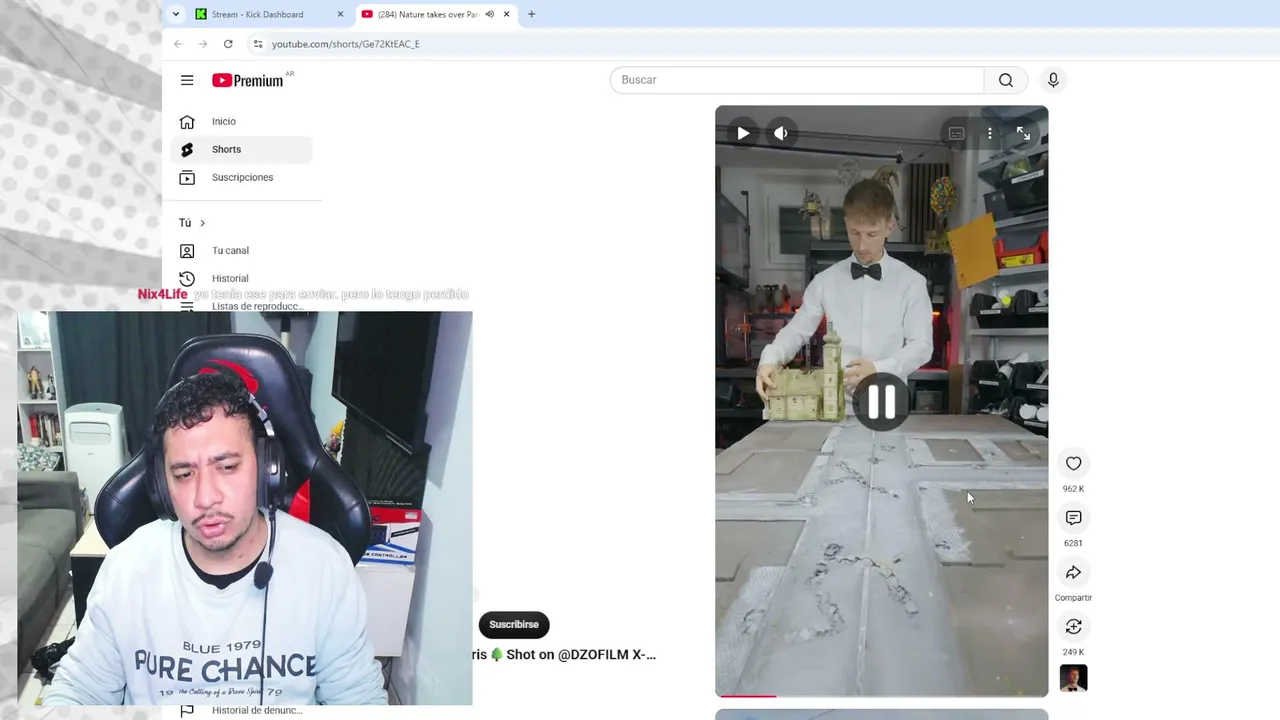1280x720 pixels.
Task: Click the Historial clock icon
Action: (x=187, y=279)
